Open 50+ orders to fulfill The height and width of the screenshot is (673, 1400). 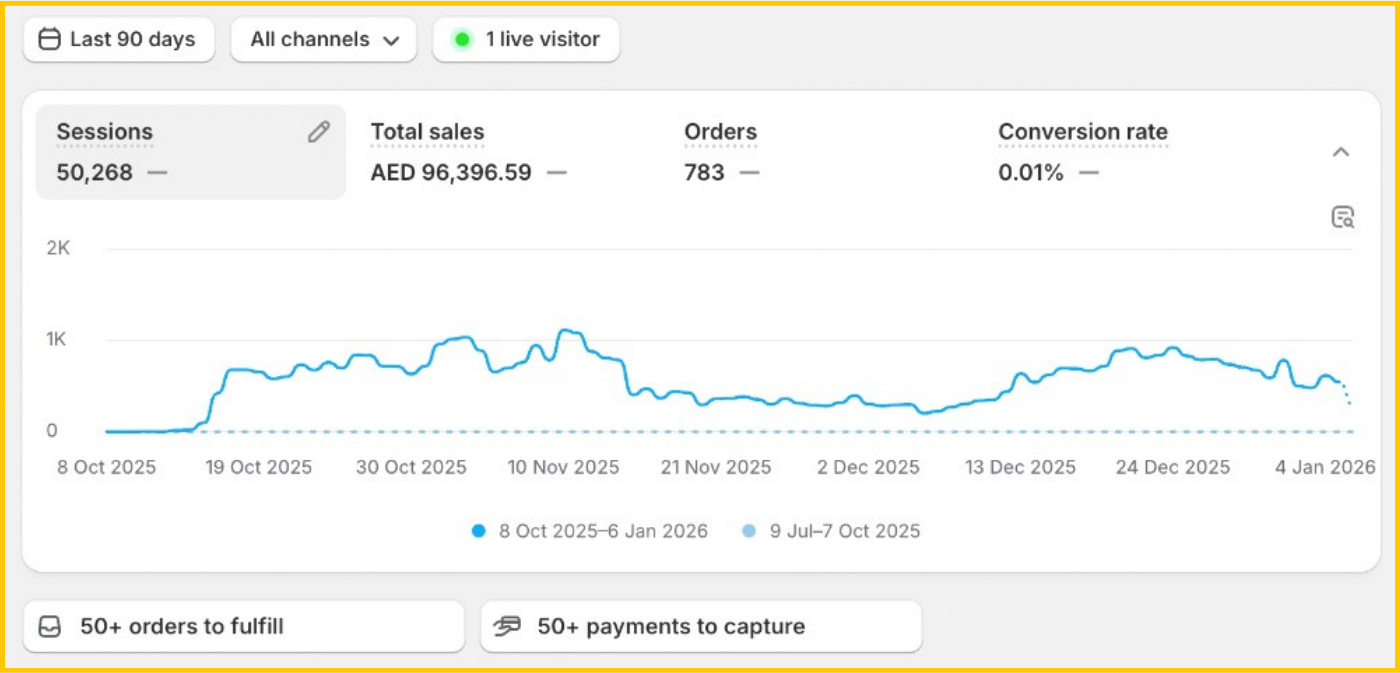click(243, 627)
